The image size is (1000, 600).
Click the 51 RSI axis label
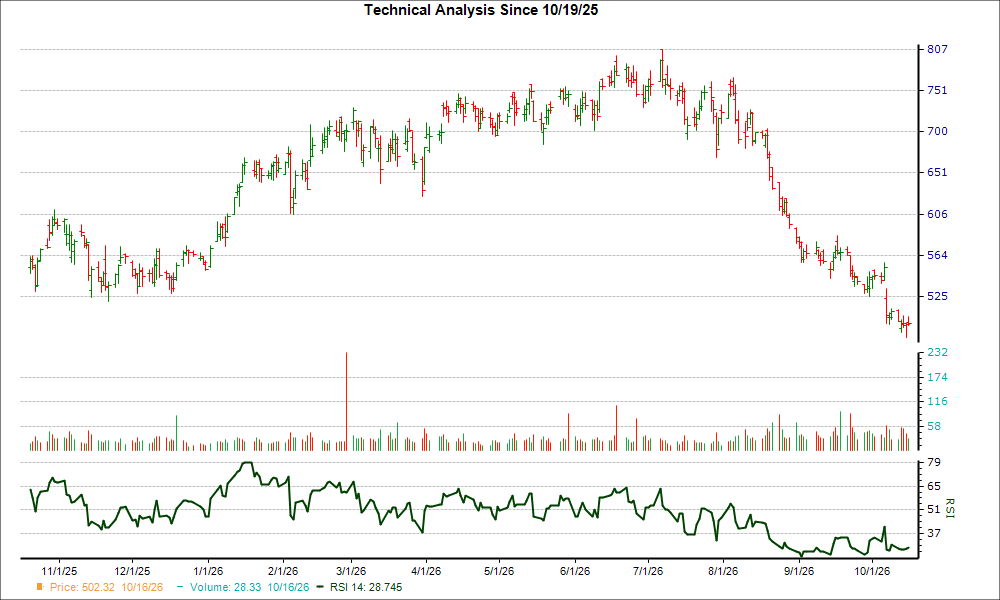tap(934, 509)
